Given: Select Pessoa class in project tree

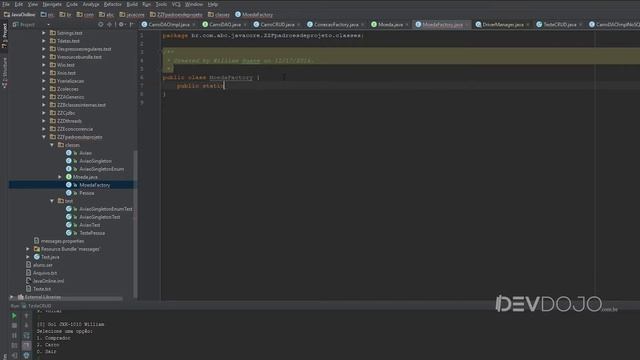Looking at the screenshot, I should tap(87, 193).
